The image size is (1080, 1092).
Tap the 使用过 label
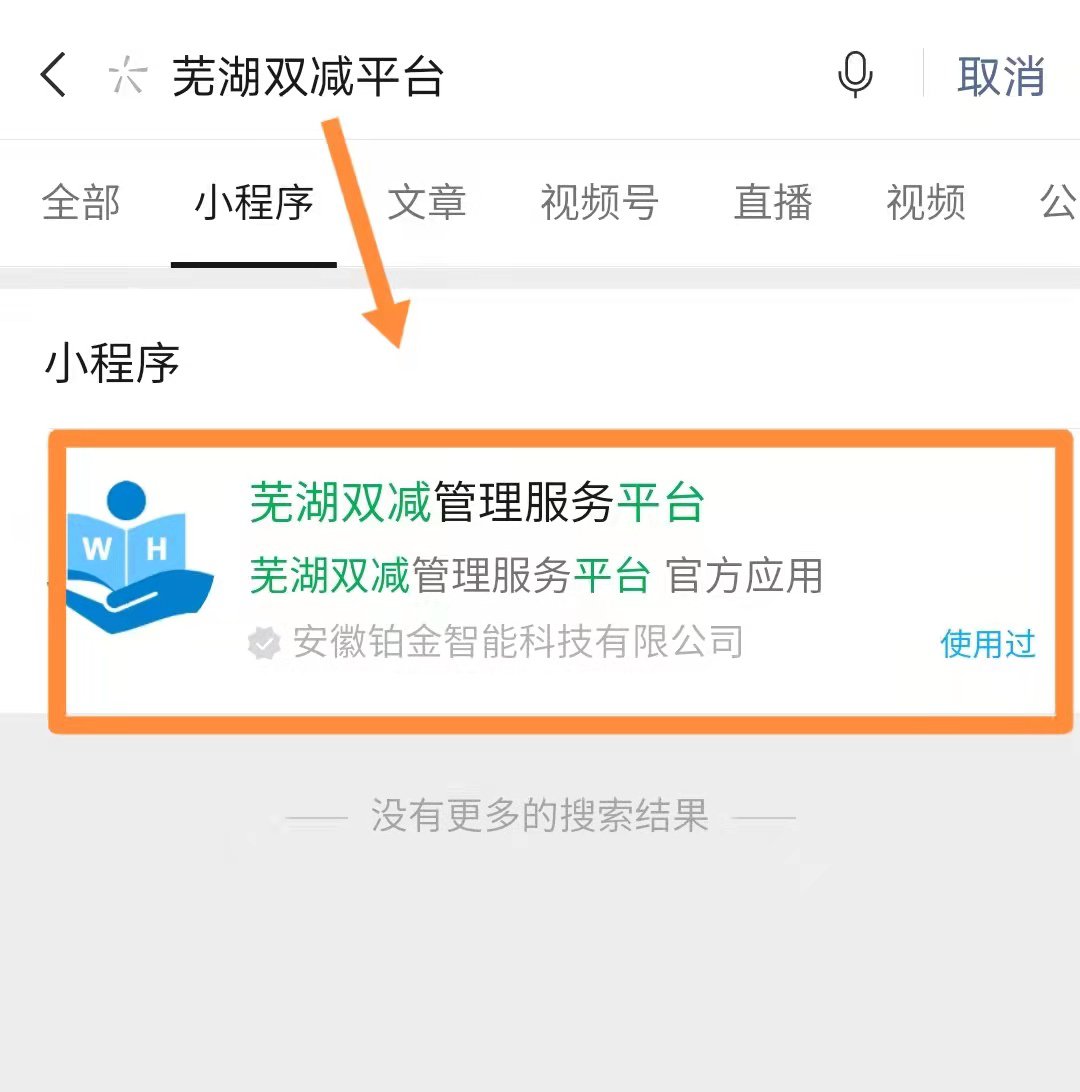[988, 644]
